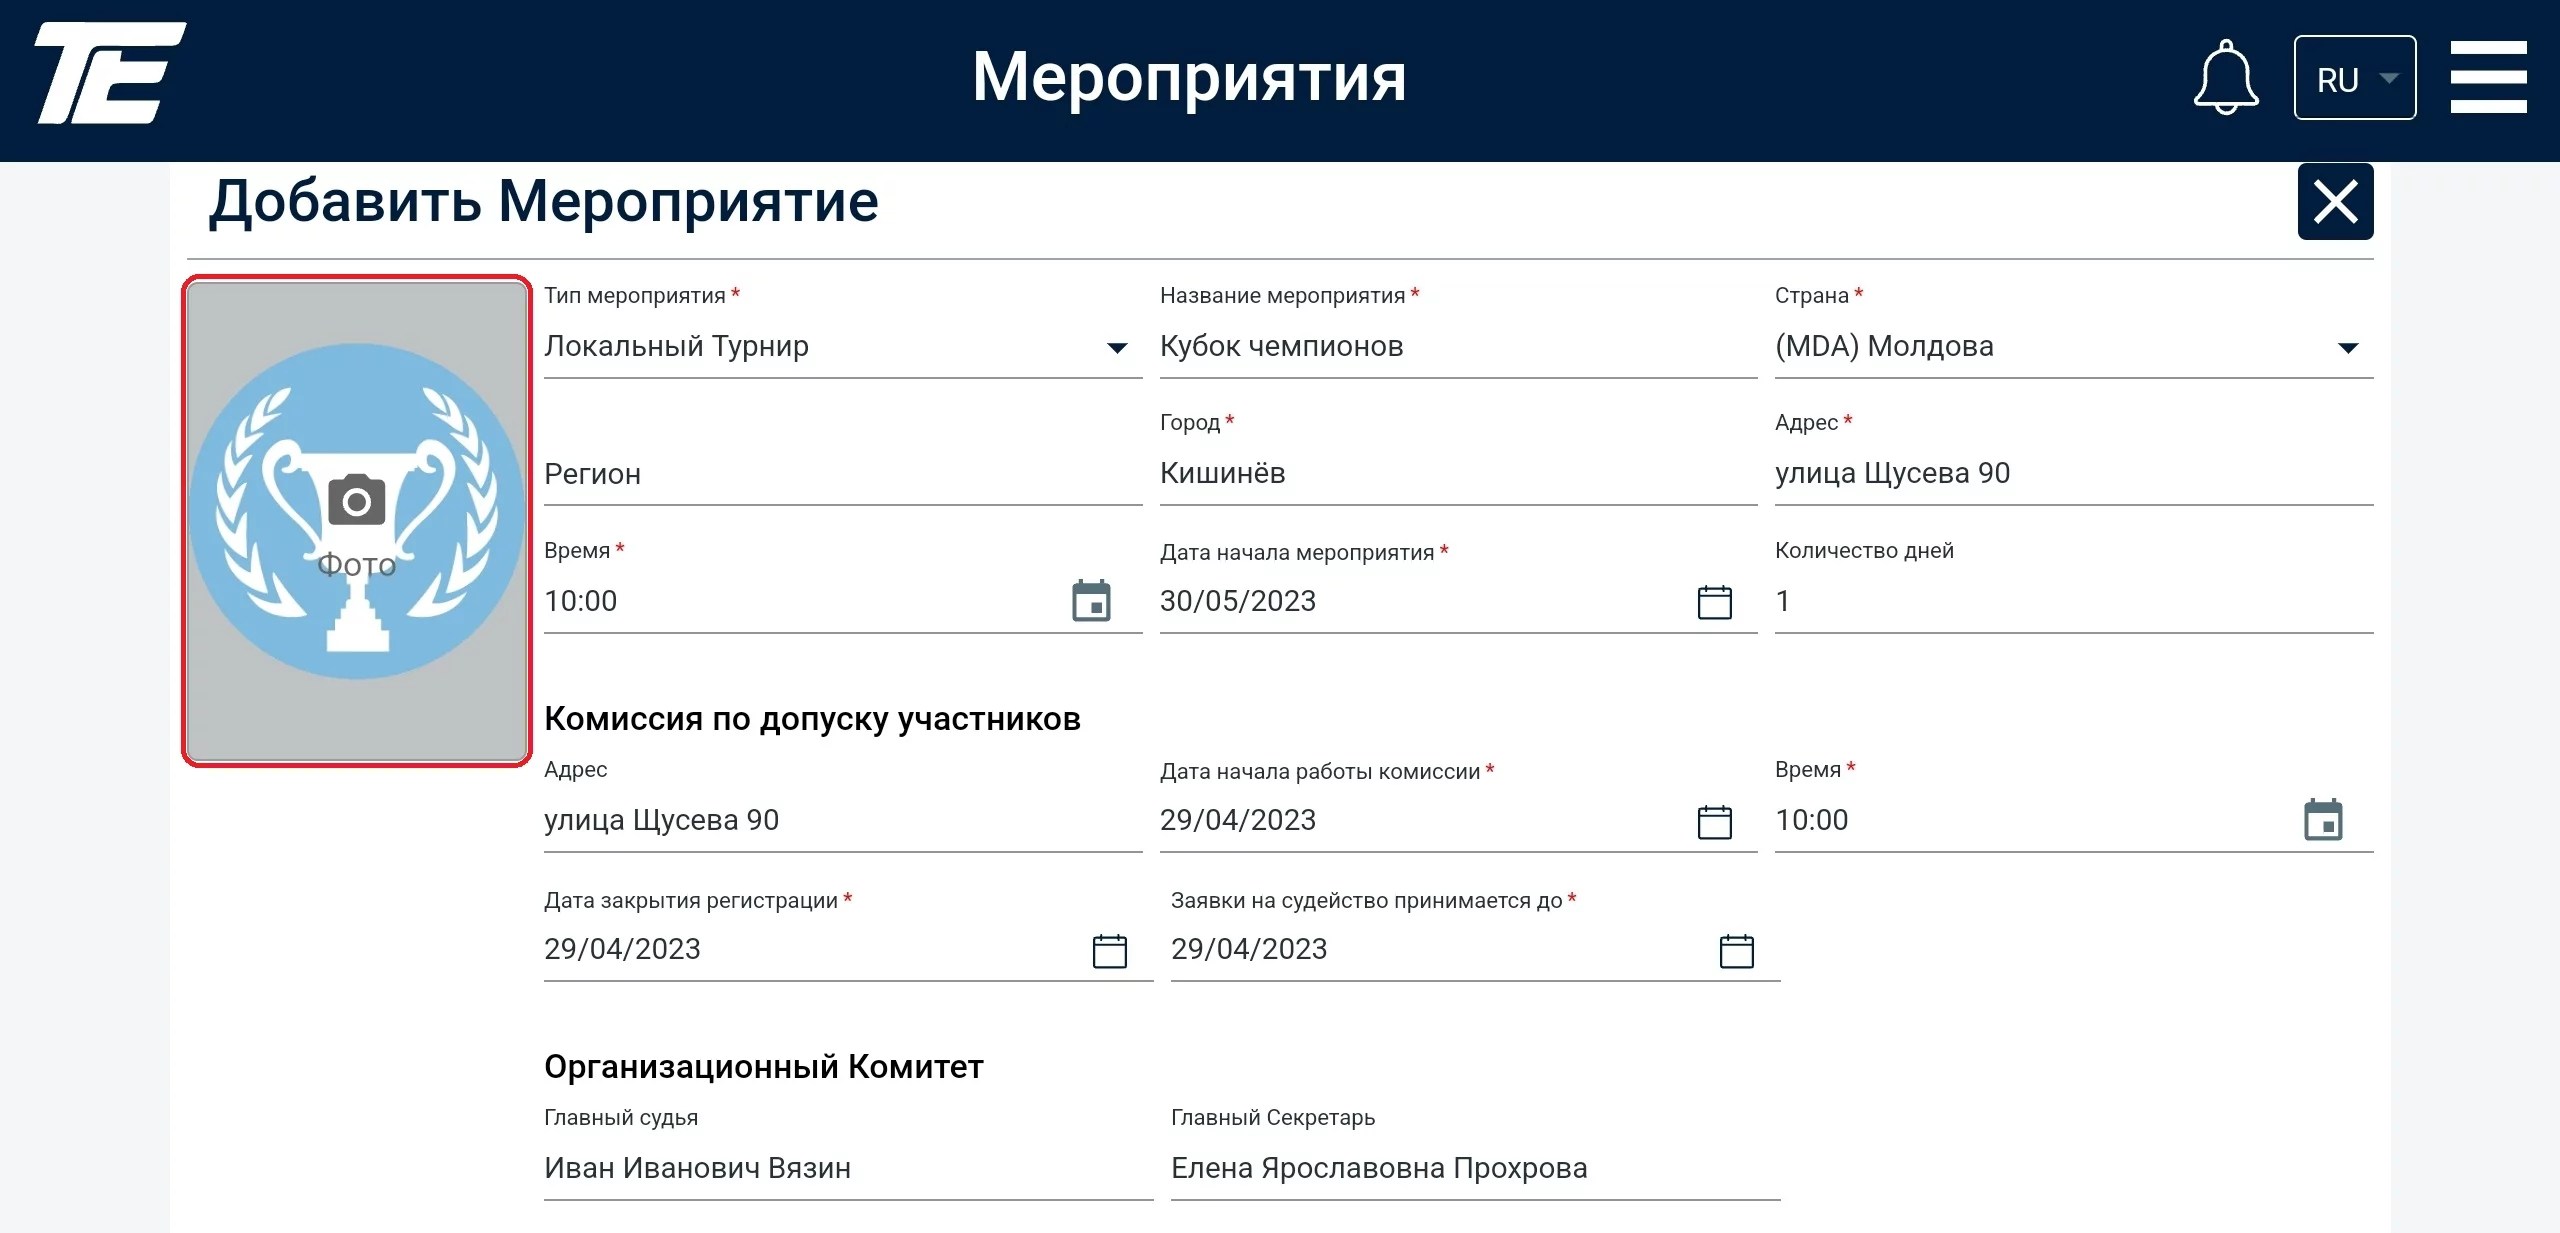Edit the Количество дней field
Viewport: 2560px width, 1233px height.
pos(2074,601)
